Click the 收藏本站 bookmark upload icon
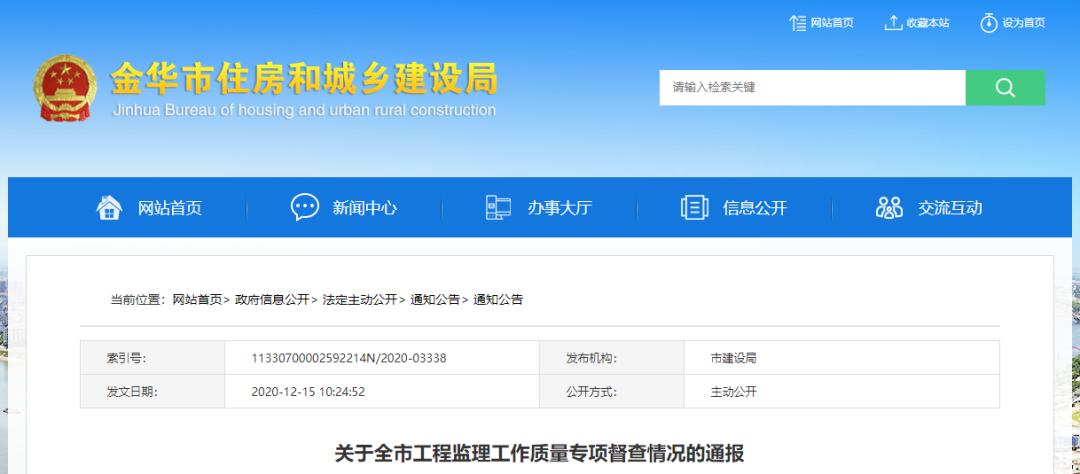This screenshot has height=474, width=1080. click(893, 22)
